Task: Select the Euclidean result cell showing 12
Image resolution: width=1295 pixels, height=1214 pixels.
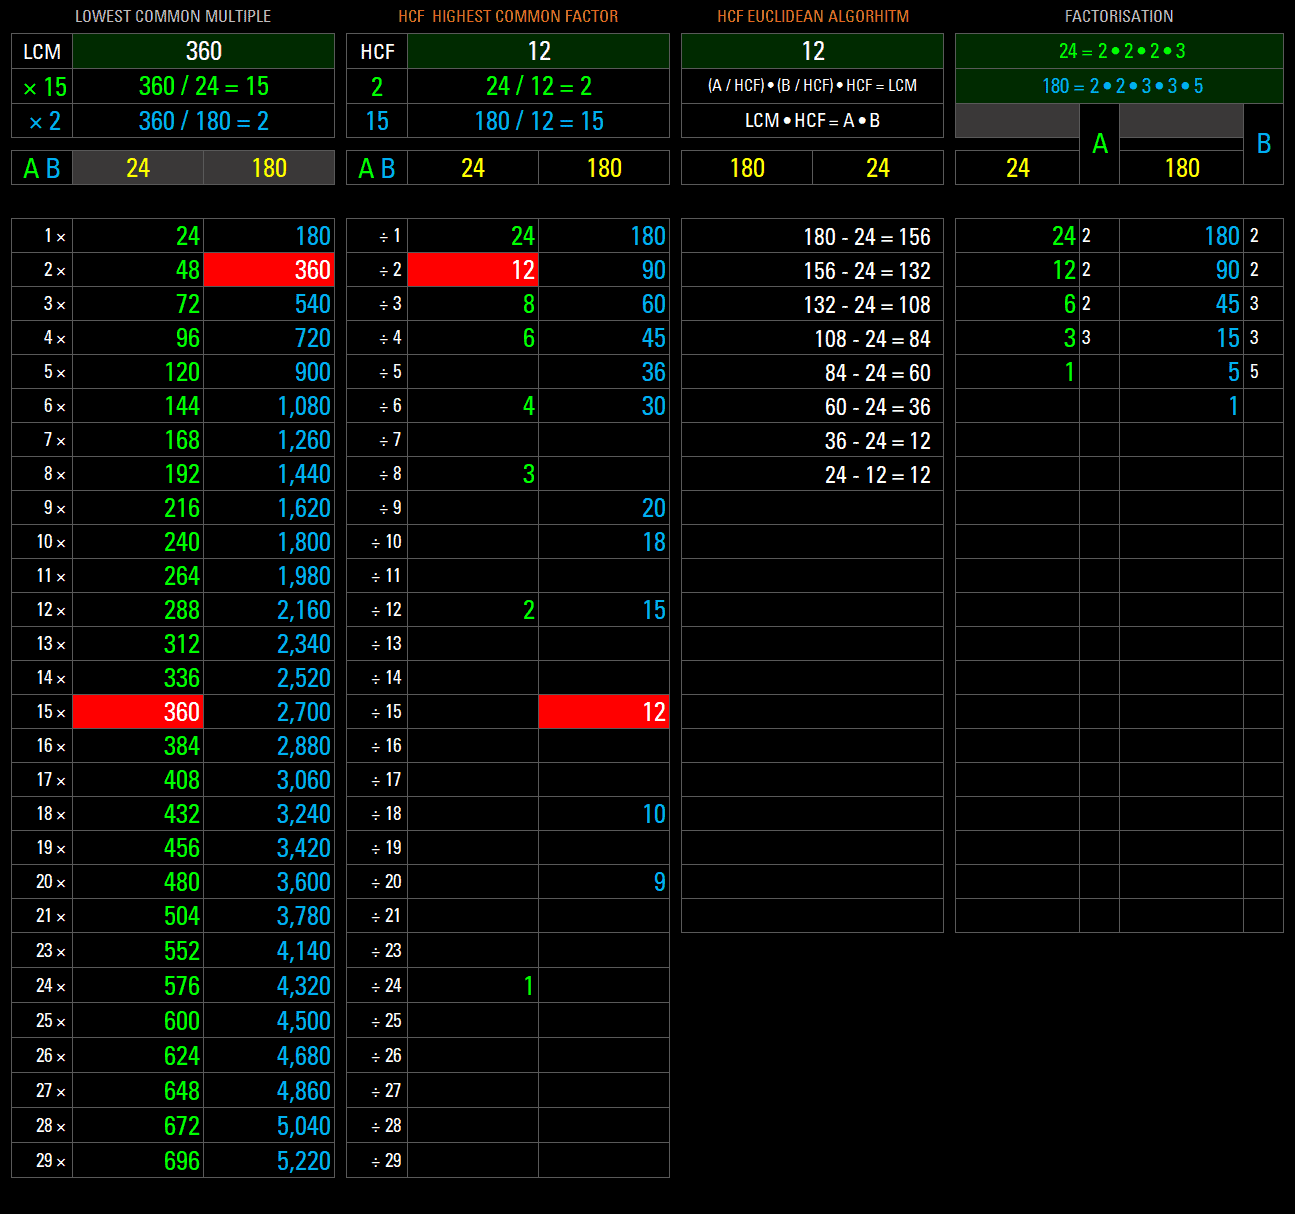Action: (812, 51)
